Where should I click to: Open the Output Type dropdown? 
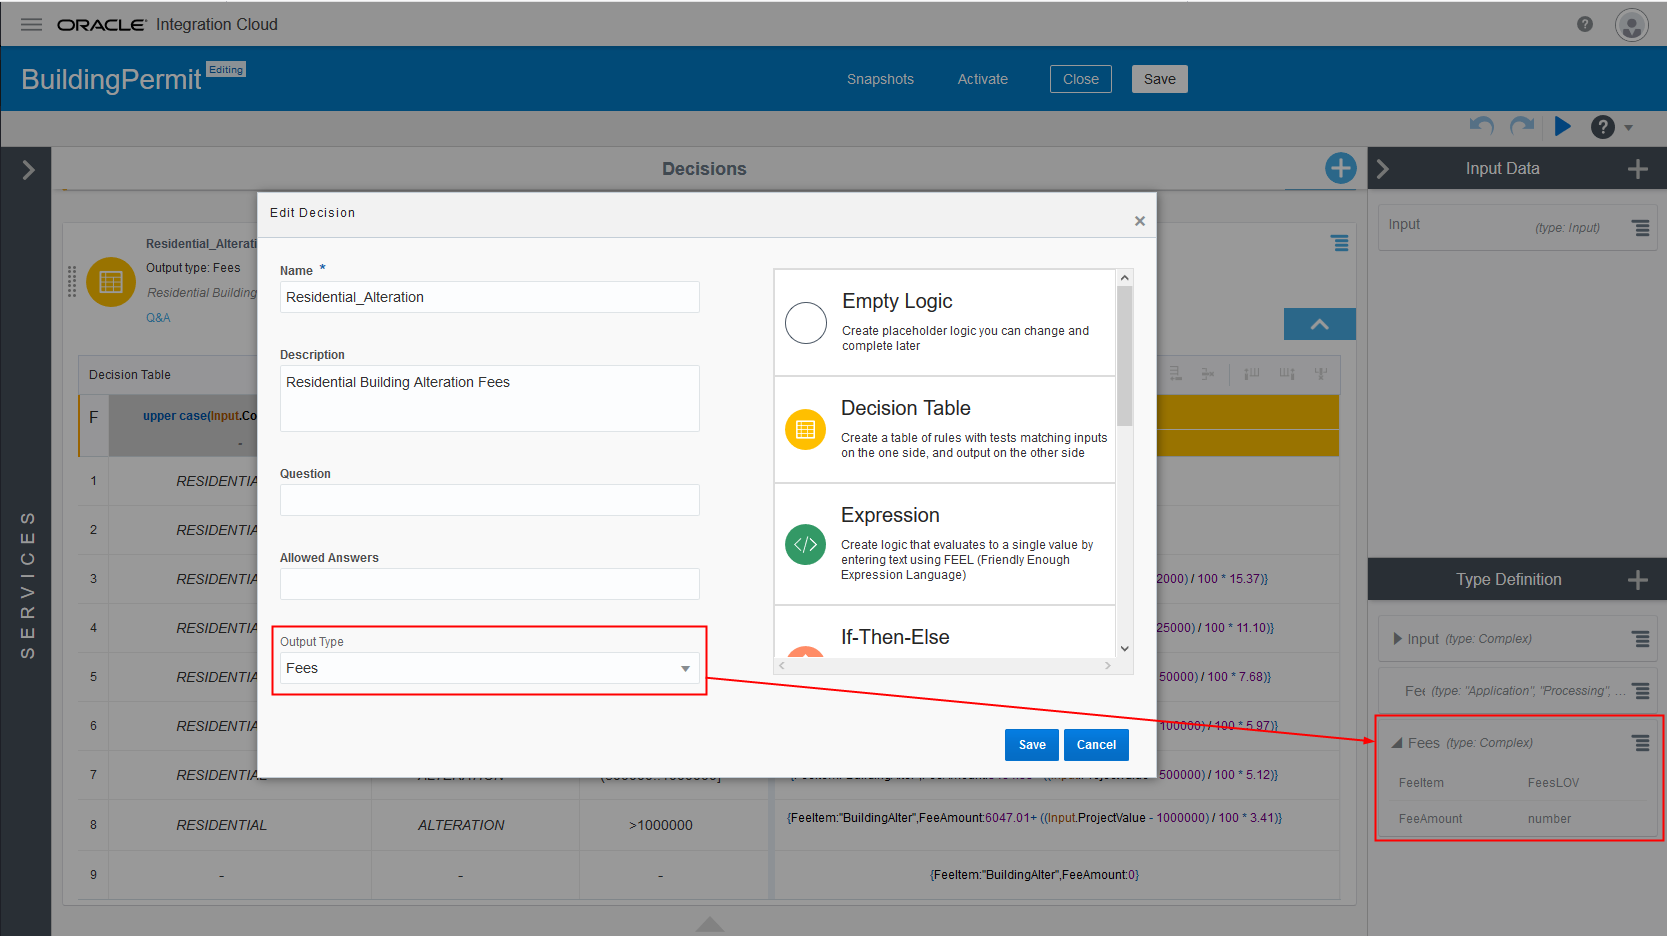point(685,667)
